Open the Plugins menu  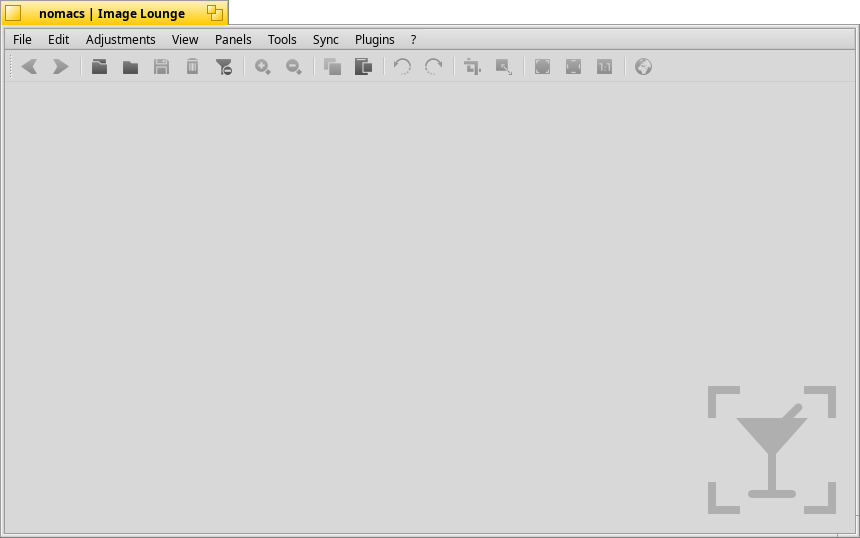click(x=375, y=39)
